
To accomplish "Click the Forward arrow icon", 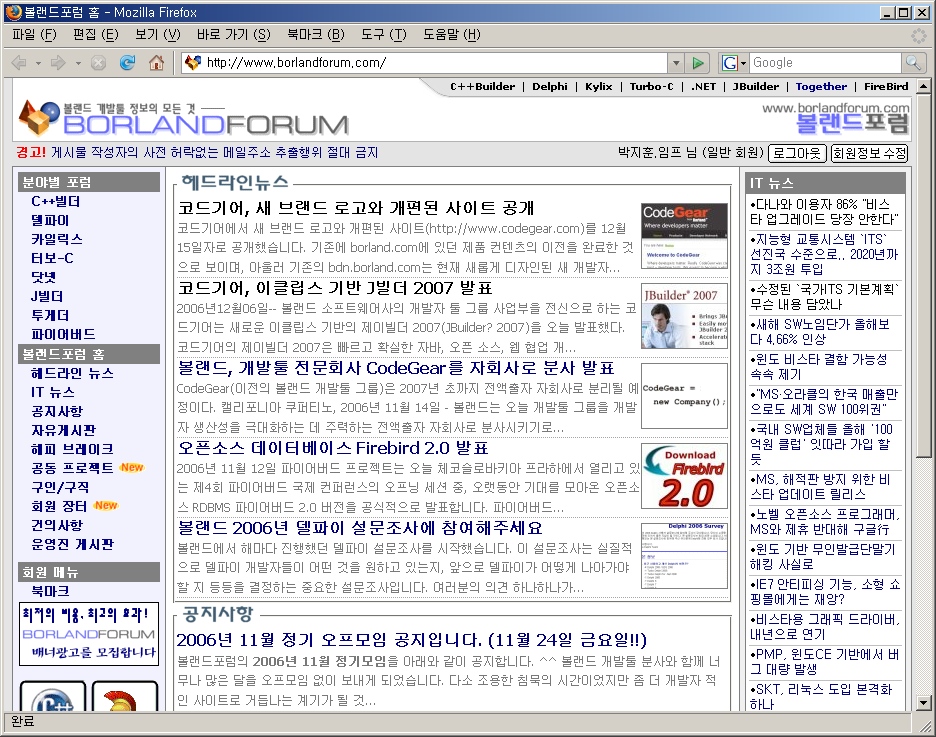I will tap(58, 63).
